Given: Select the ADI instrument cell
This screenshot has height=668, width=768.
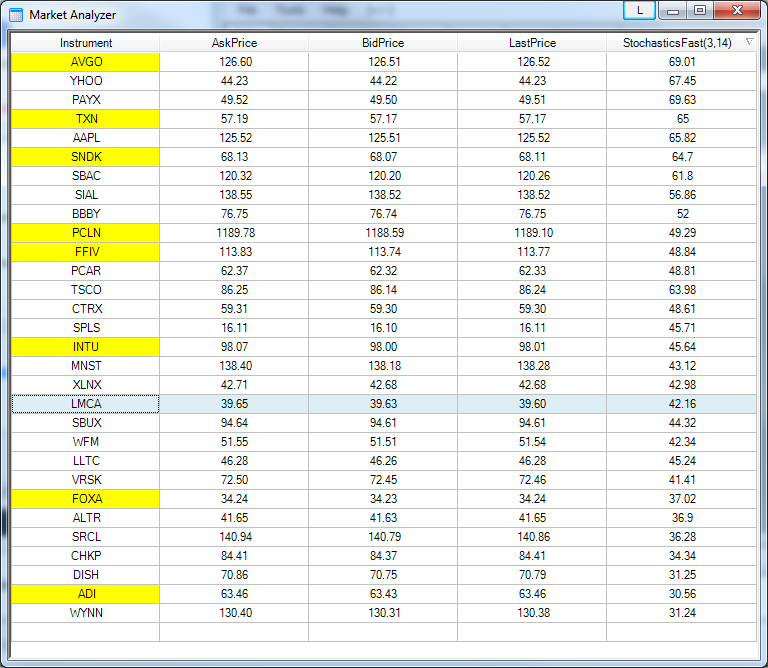Looking at the screenshot, I should click(x=86, y=594).
